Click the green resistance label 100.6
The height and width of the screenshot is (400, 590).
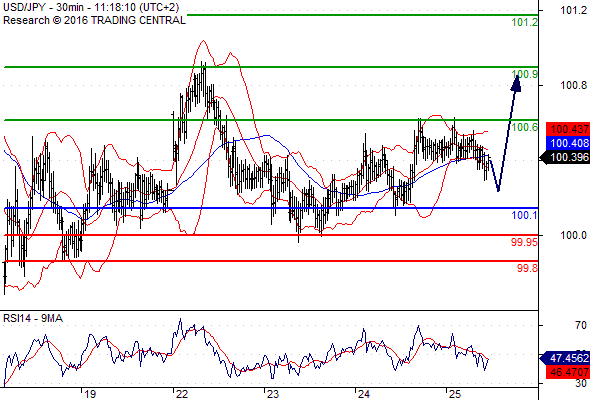[524, 128]
